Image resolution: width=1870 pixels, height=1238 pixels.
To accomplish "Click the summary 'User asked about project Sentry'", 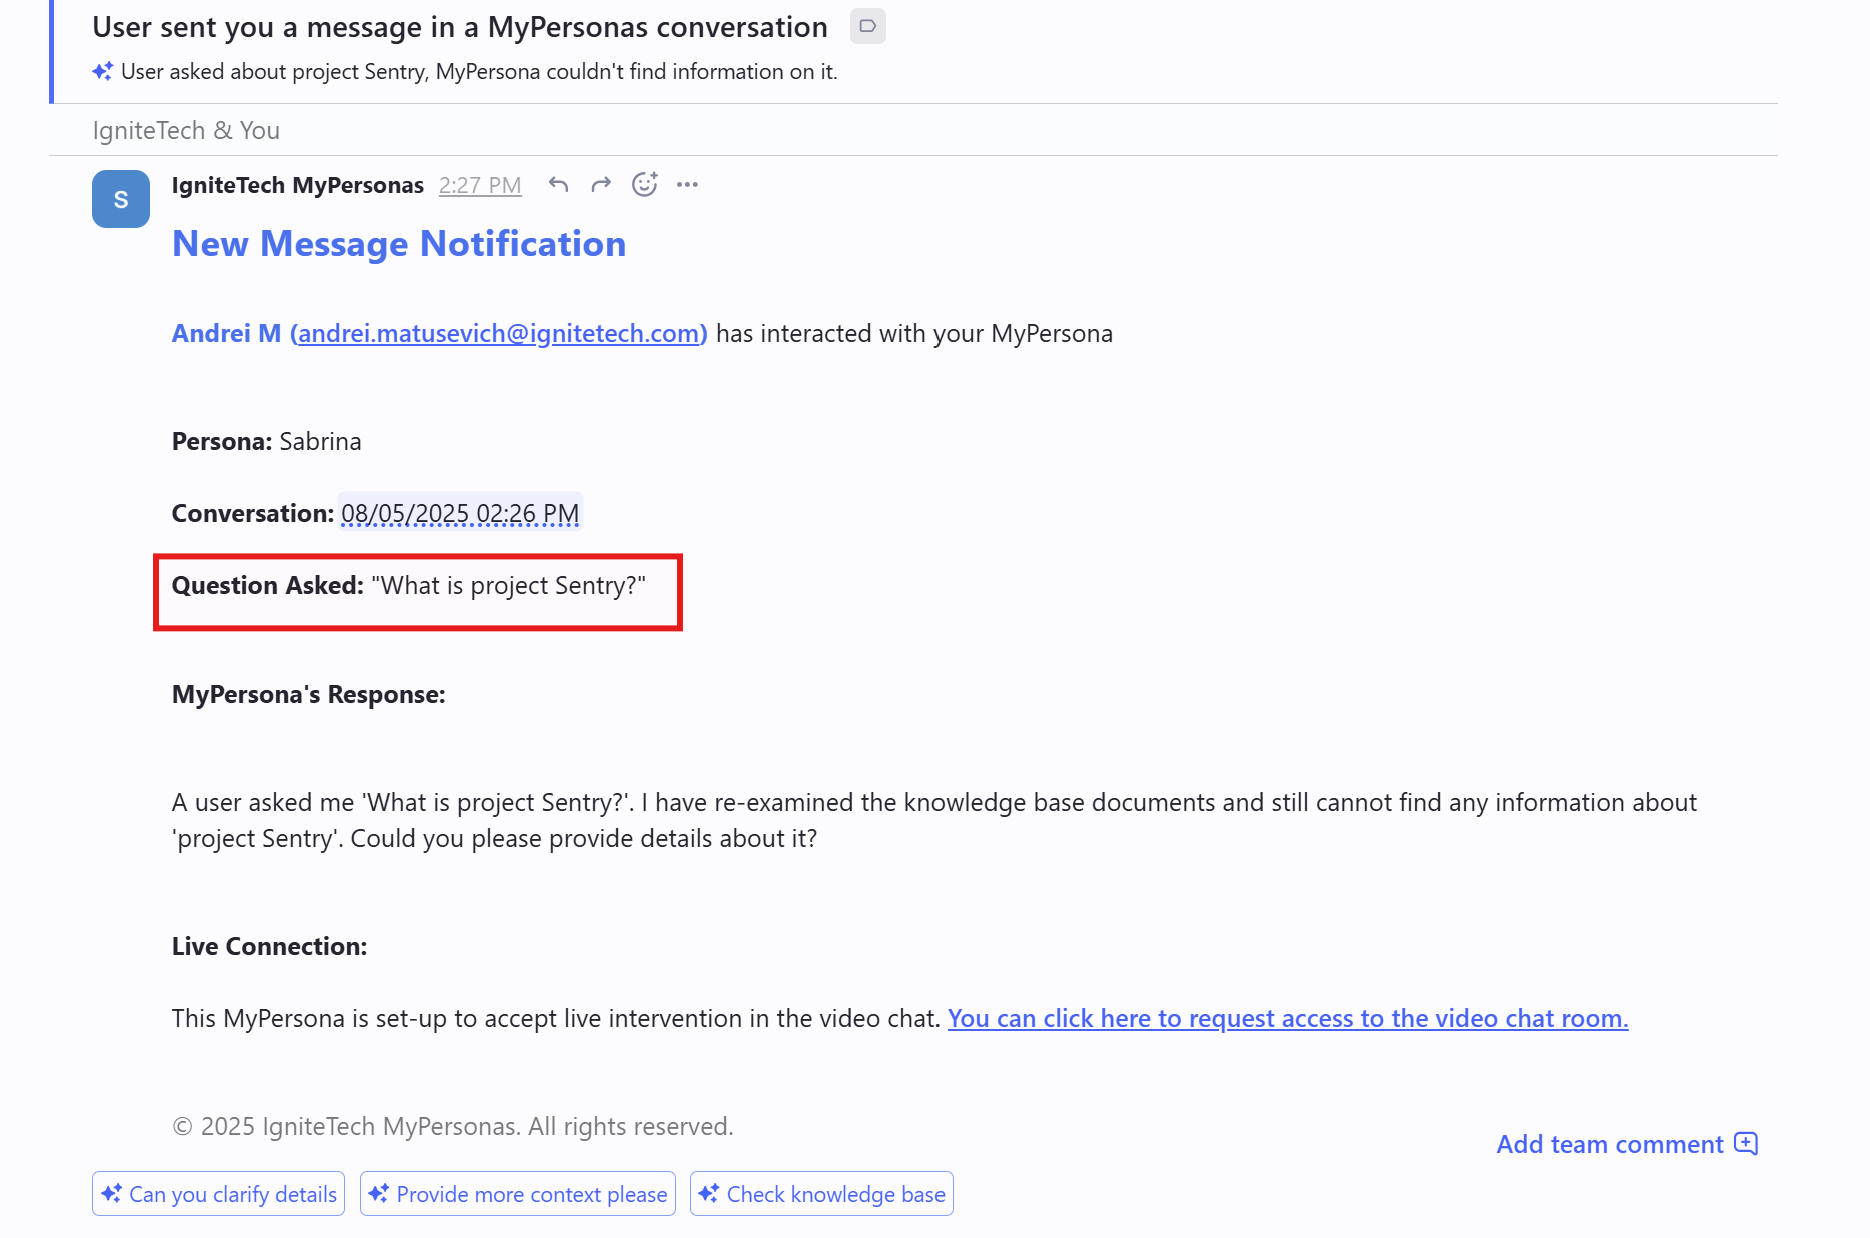I will coord(479,71).
